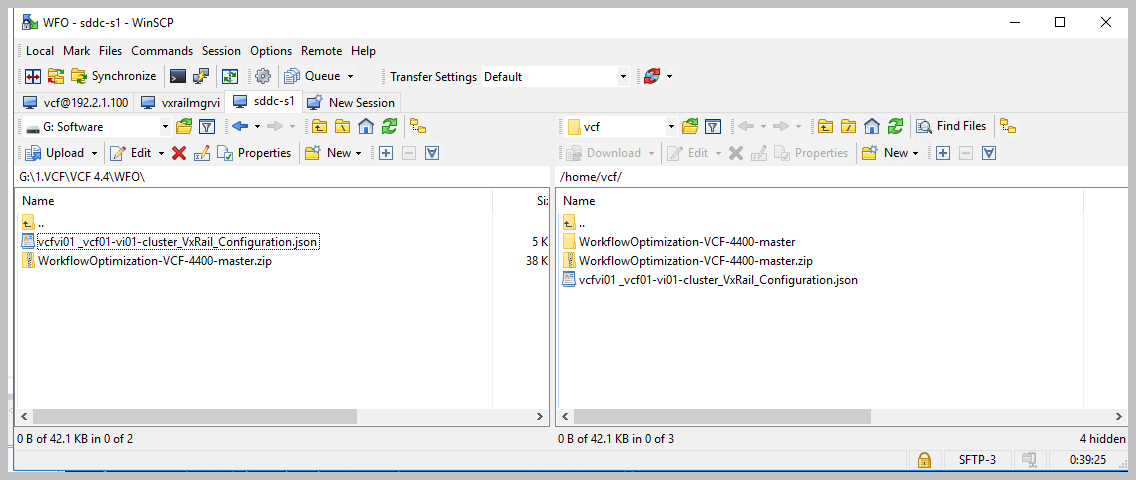The width and height of the screenshot is (1136, 480).
Task: Click the Synchronize button
Action: pyautogui.click(x=113, y=76)
